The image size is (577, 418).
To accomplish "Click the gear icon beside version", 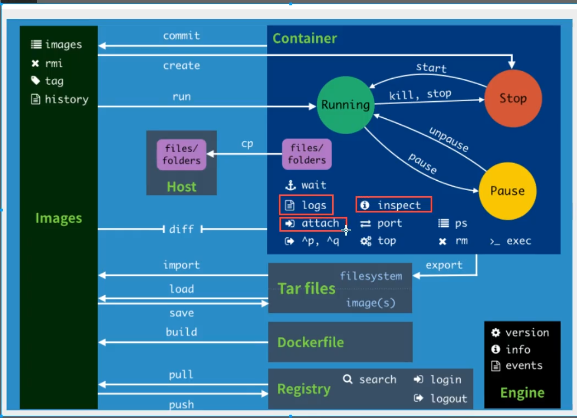I will click(x=496, y=333).
